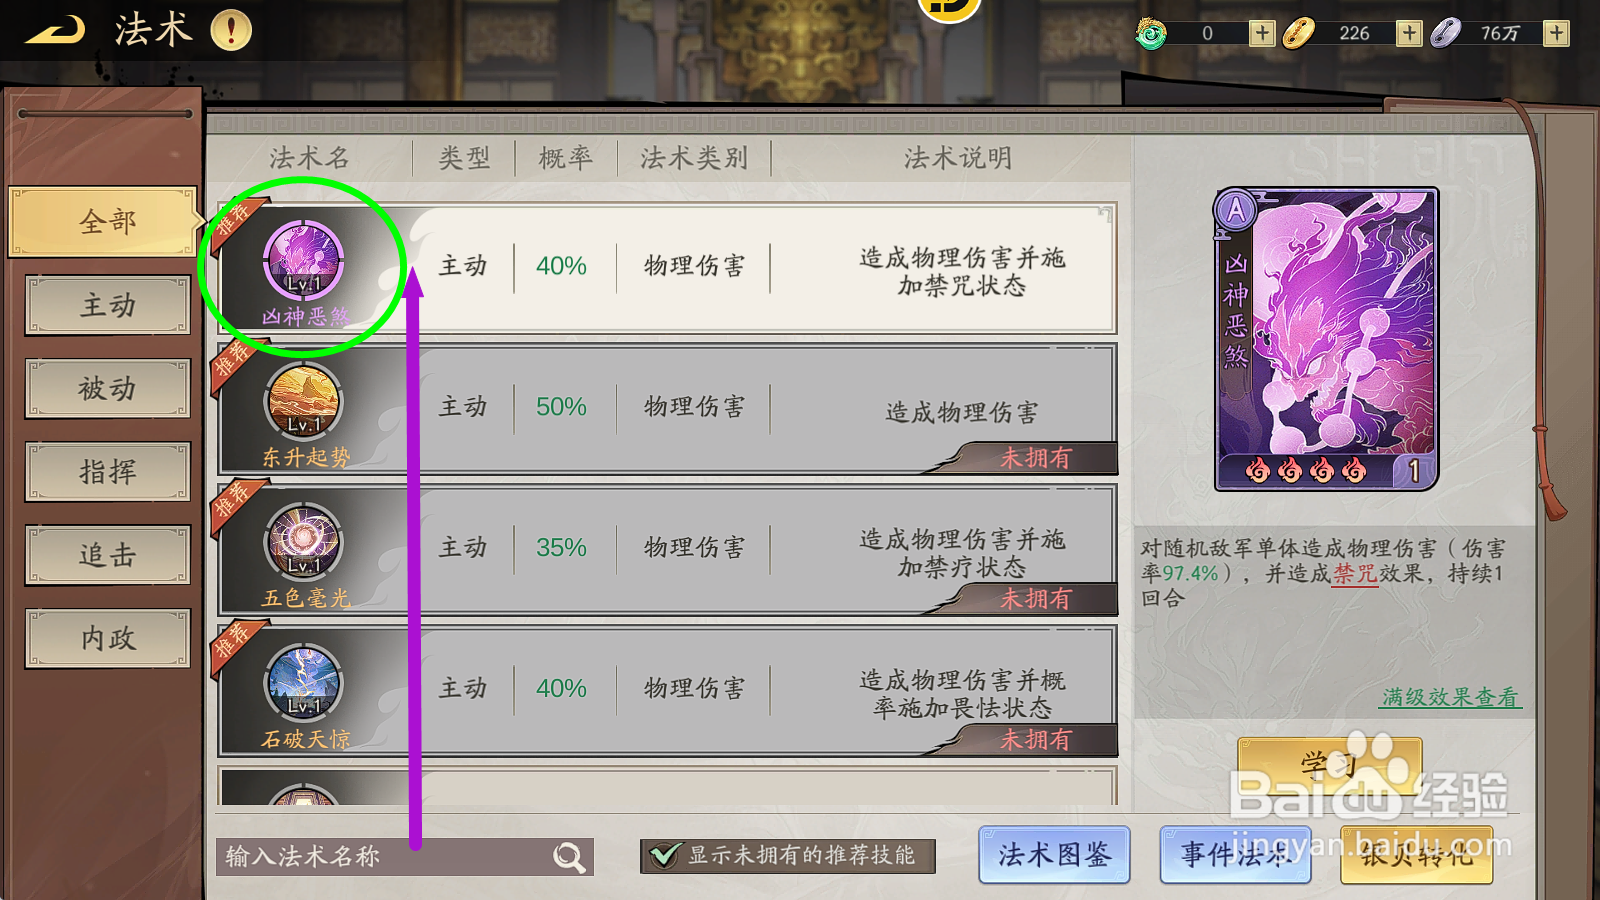Click the yellow back arrow icon
Image resolution: width=1600 pixels, height=900 pixels.
coord(55,31)
